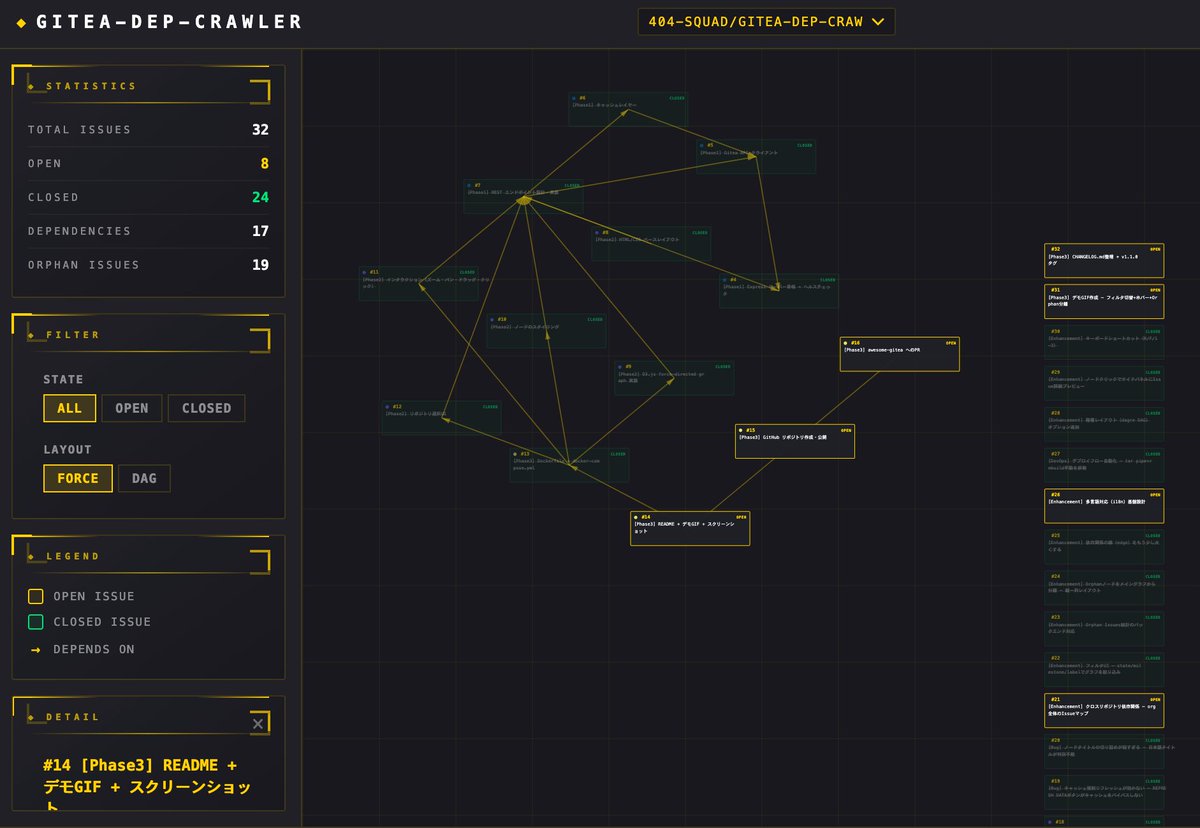Click the #14 README issue title in detail
This screenshot has height=828, width=1200.
pos(147,787)
